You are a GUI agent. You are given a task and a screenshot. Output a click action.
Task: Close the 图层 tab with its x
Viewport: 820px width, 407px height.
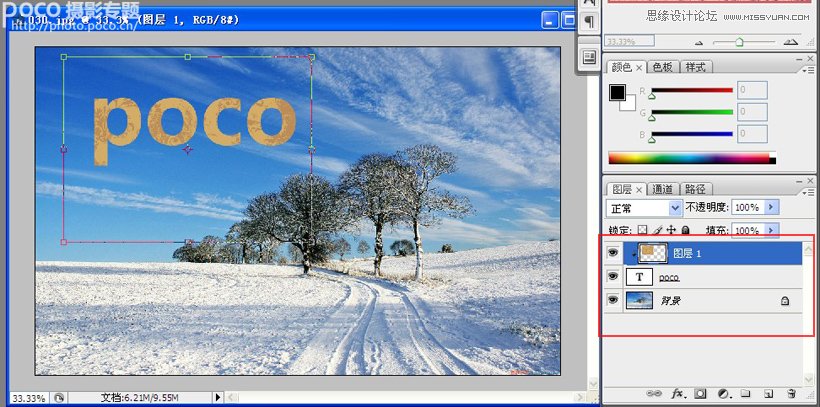(x=639, y=190)
